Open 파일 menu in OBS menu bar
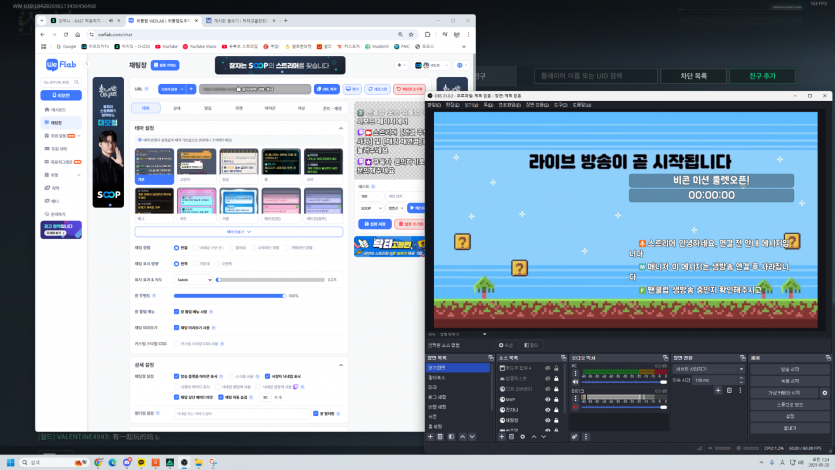This screenshot has height=470, width=835. (434, 105)
